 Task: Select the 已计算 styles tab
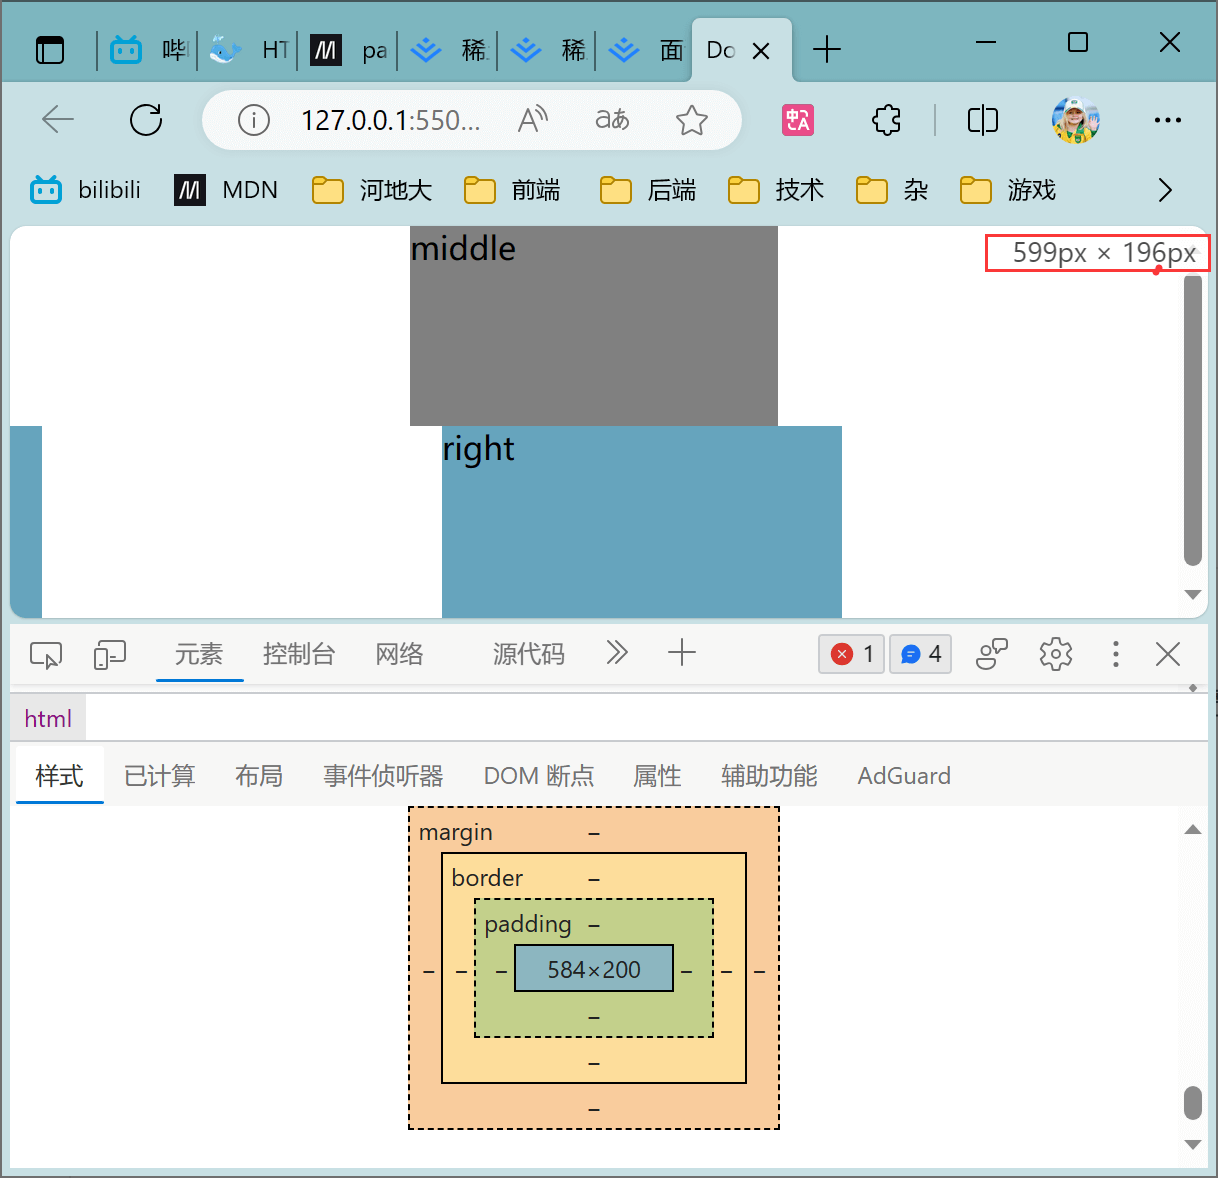point(159,776)
